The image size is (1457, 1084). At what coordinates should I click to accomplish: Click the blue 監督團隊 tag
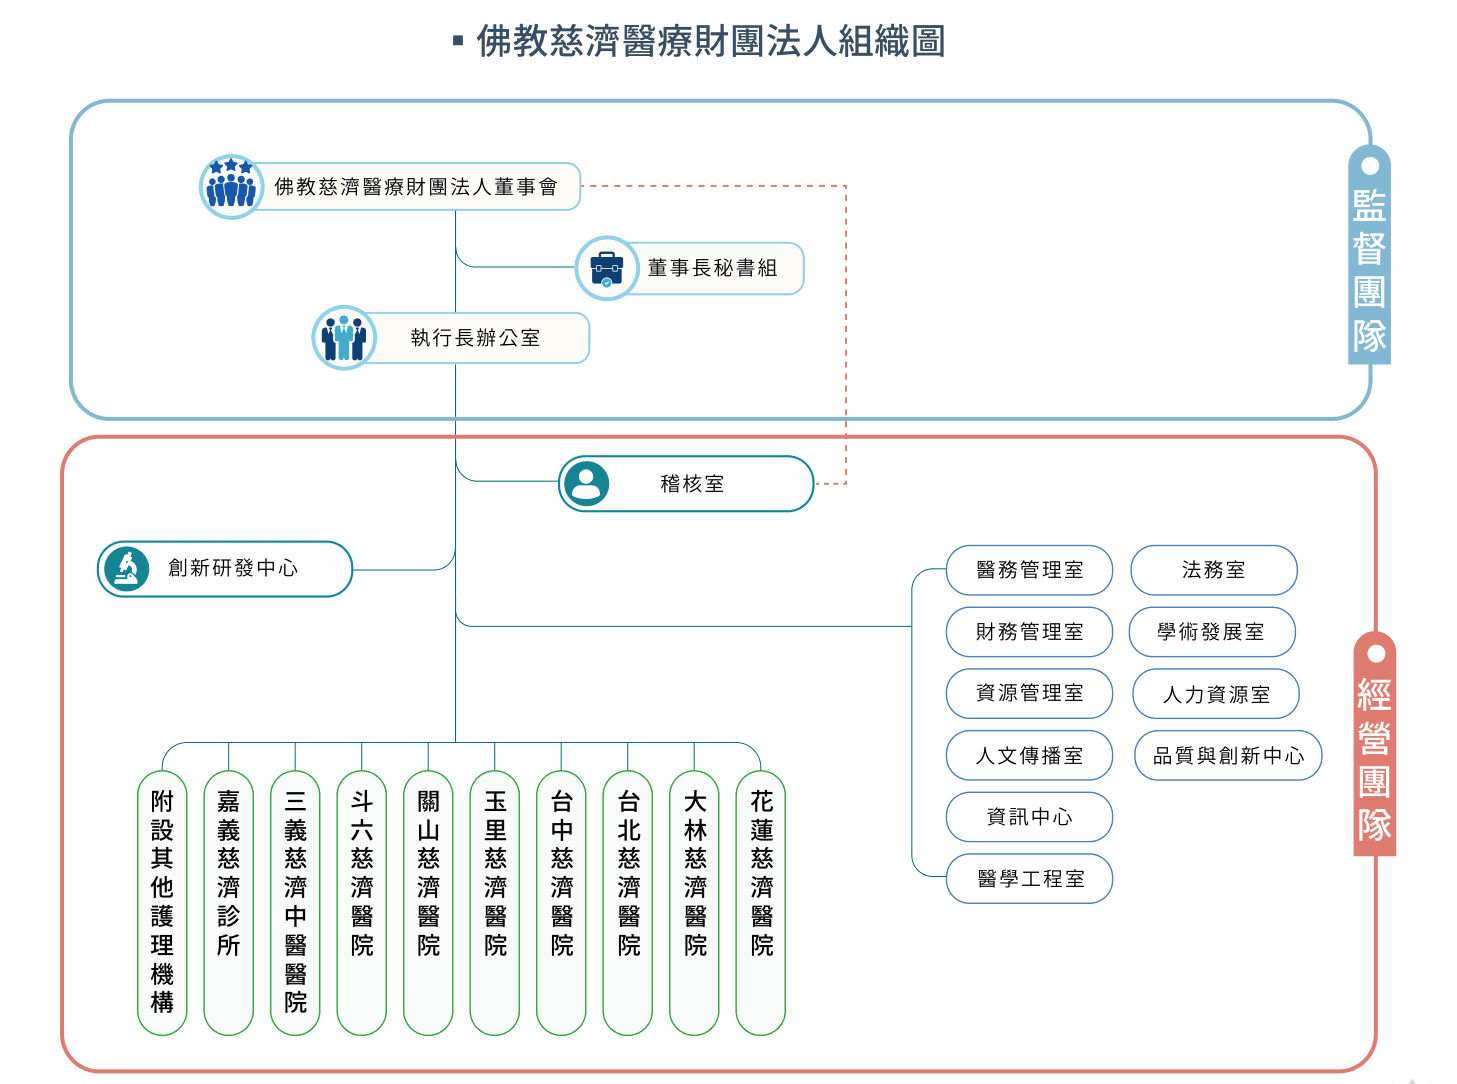pos(1369,255)
